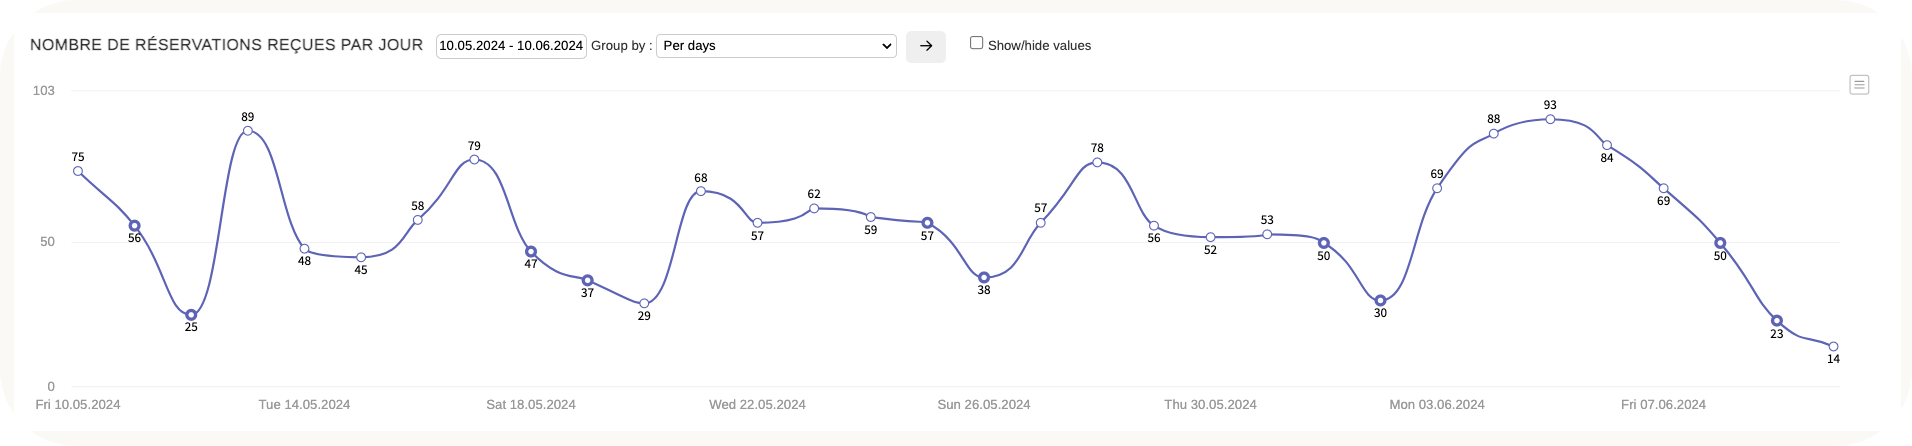Click the peak data point labeled 93
This screenshot has height=446, width=1912.
(x=1550, y=119)
